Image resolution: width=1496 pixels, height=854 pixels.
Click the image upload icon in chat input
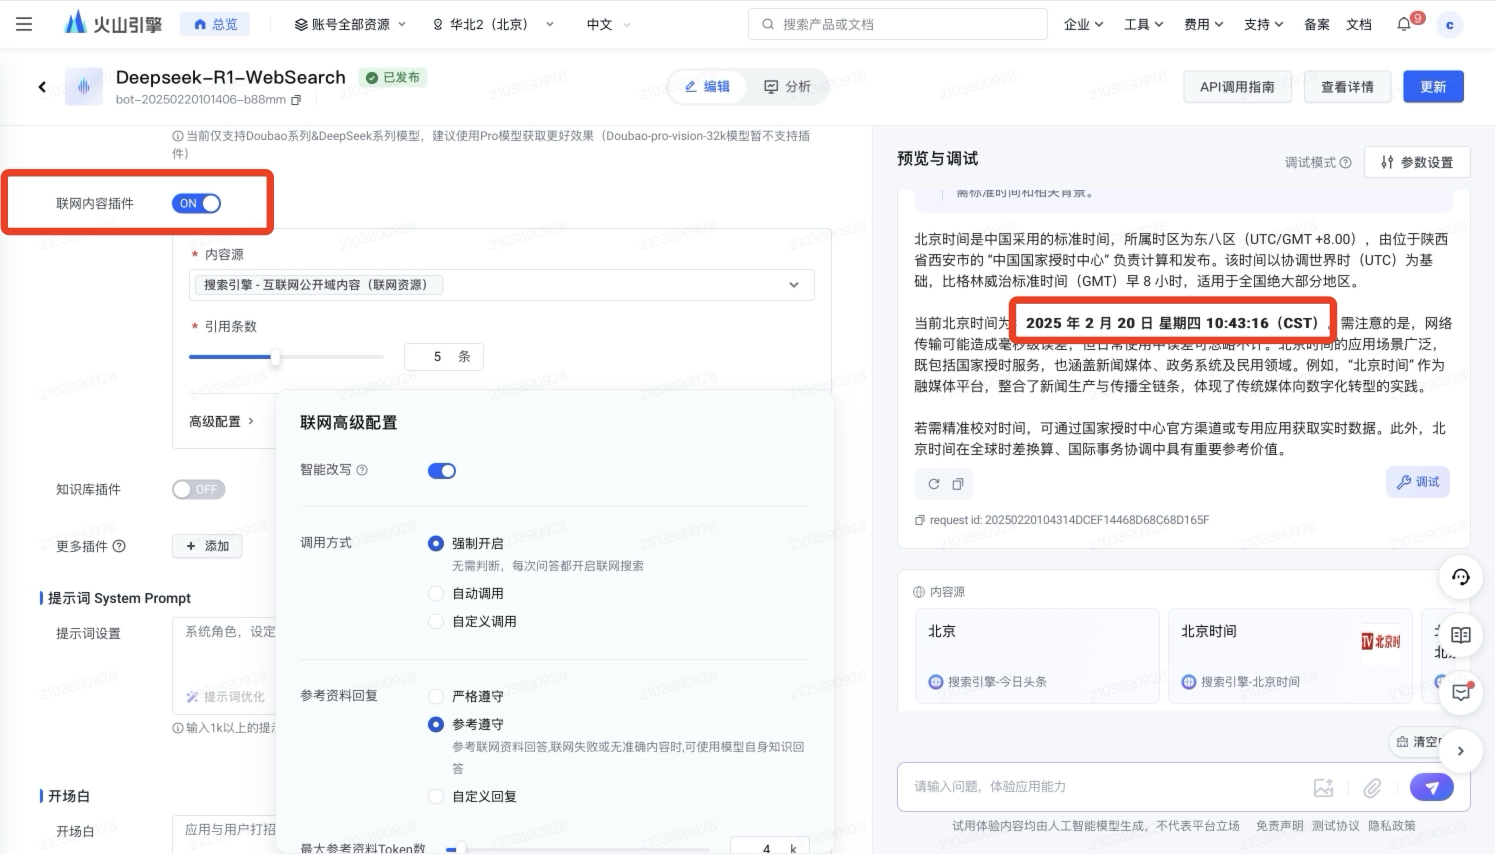click(x=1323, y=788)
